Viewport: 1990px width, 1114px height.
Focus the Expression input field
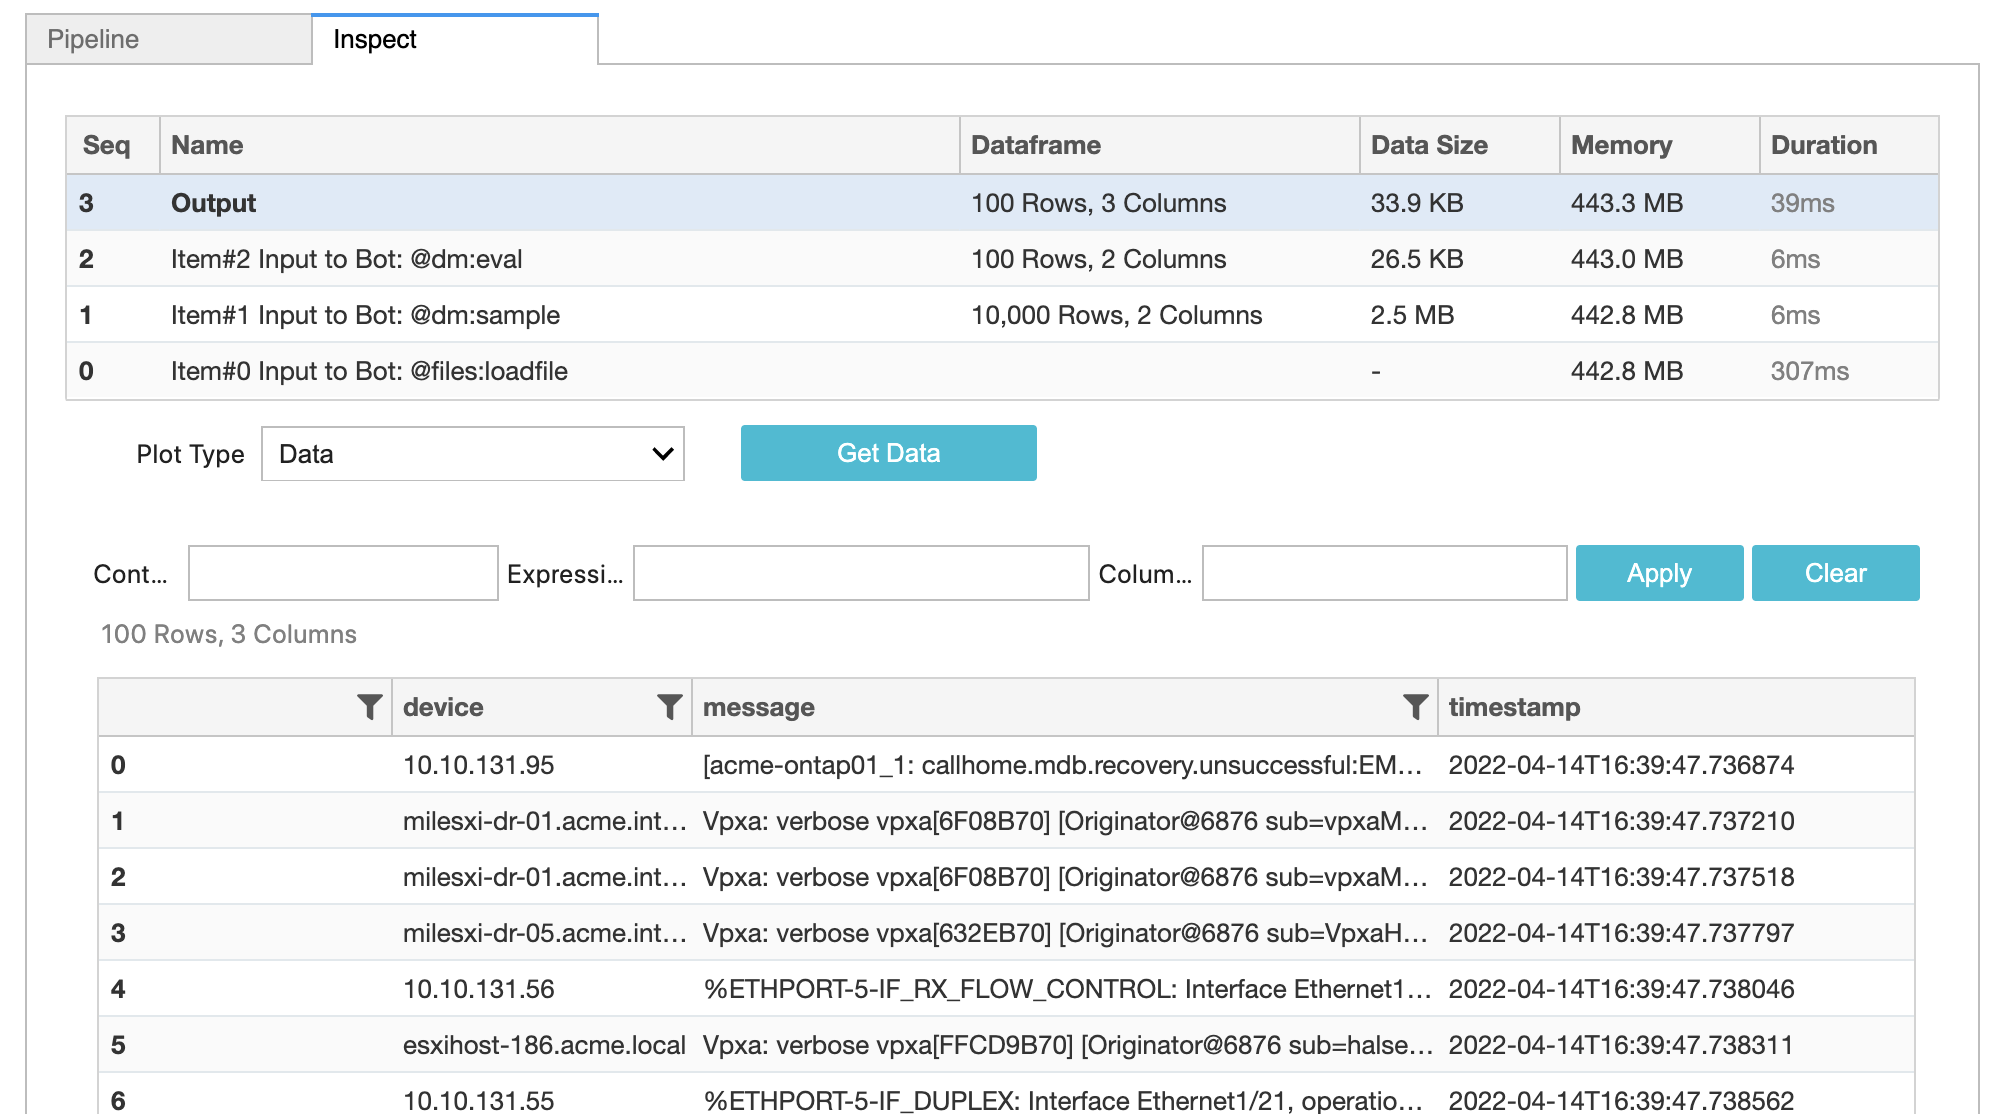861,573
